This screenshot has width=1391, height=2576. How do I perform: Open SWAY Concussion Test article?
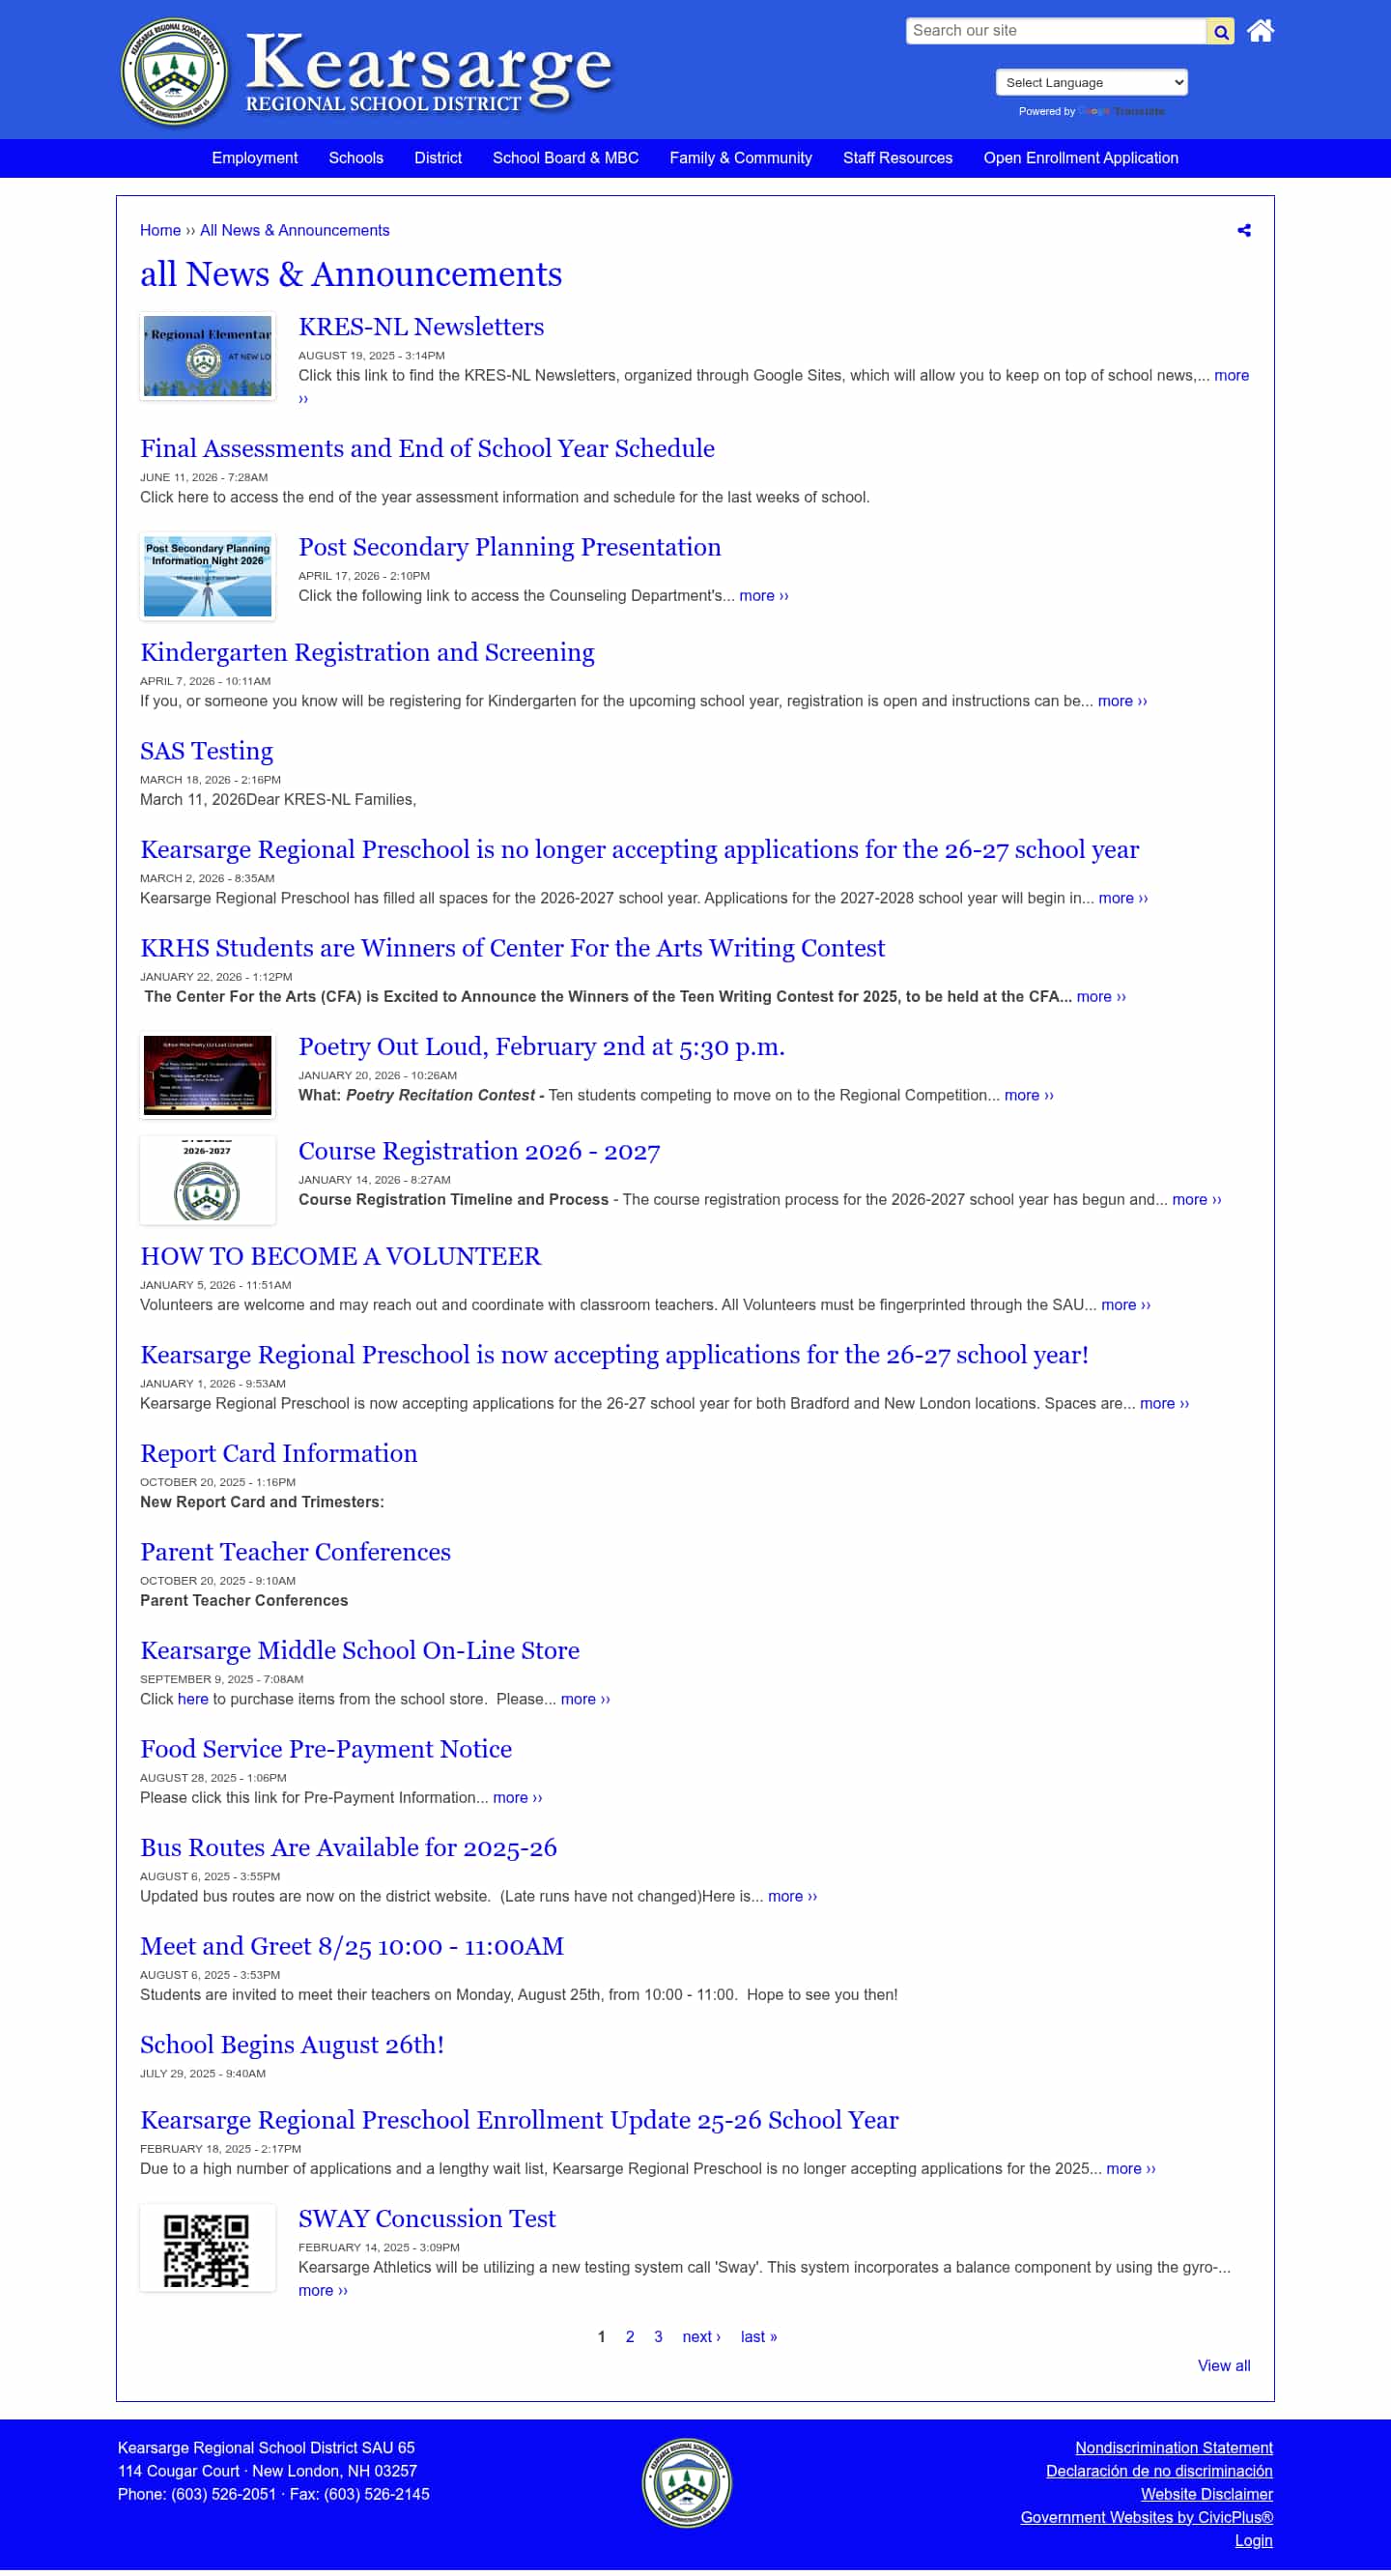[x=427, y=2219]
